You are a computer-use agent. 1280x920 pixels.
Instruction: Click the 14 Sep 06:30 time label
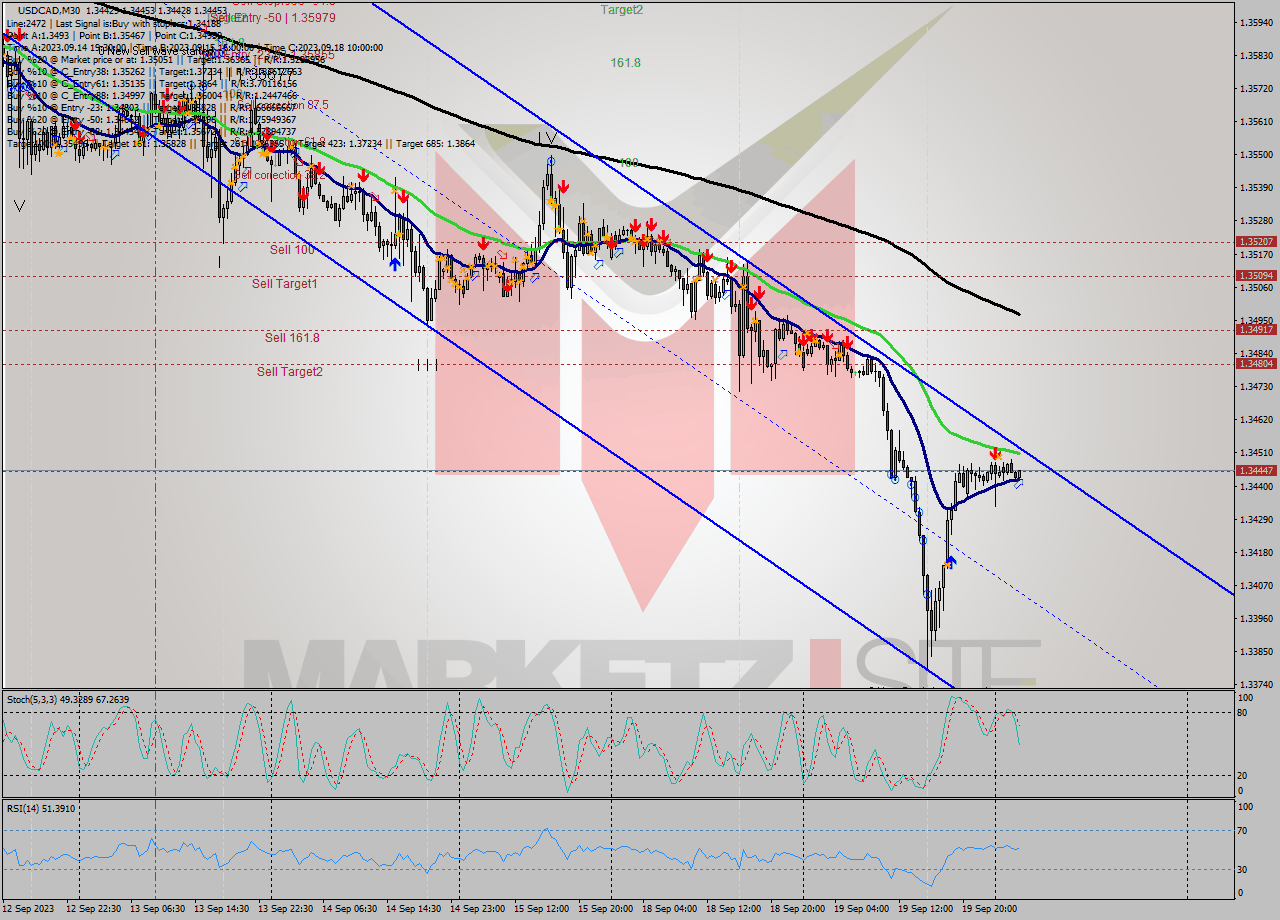pyautogui.click(x=350, y=909)
